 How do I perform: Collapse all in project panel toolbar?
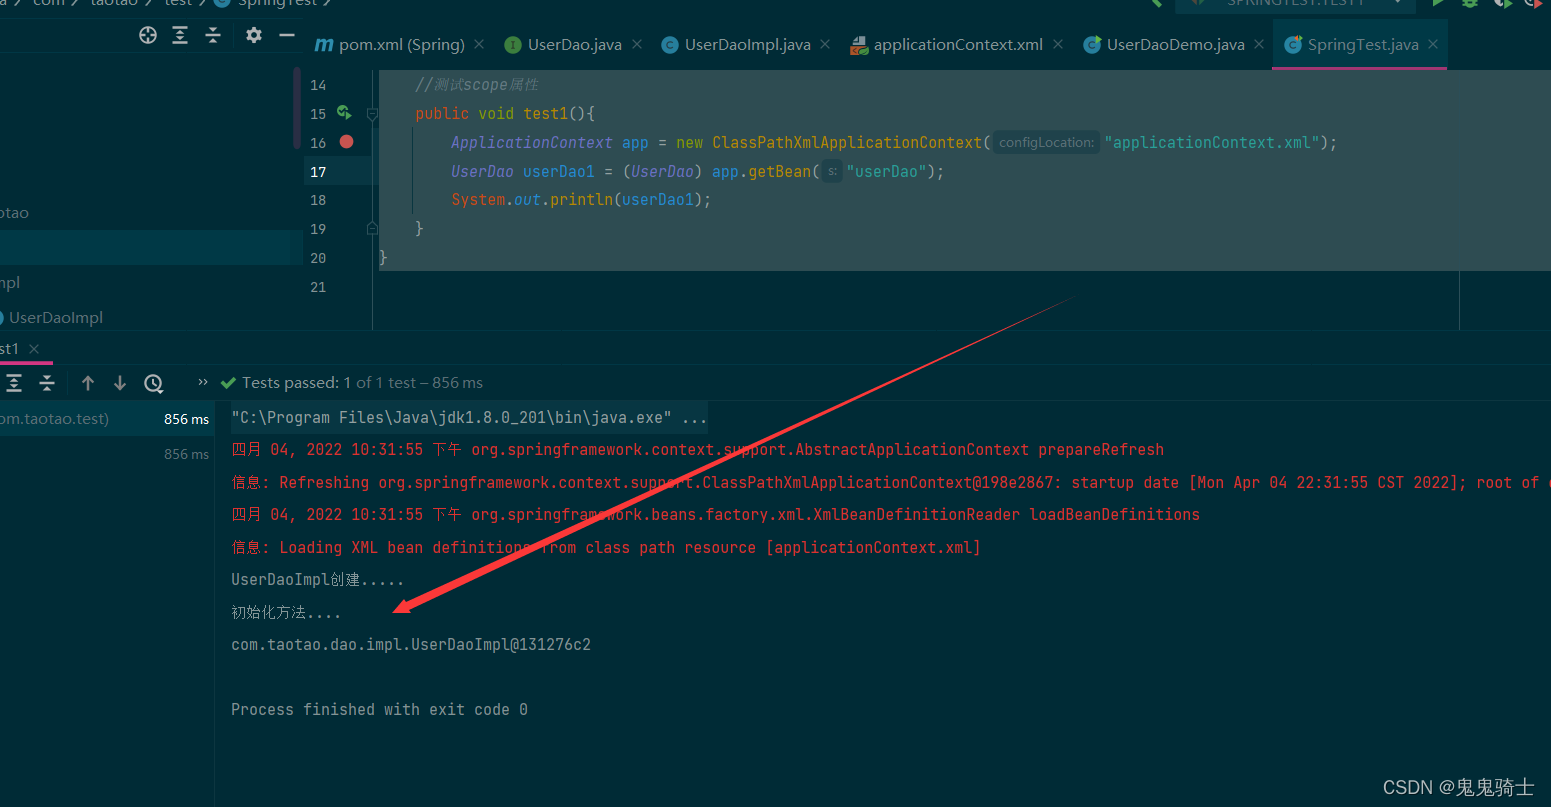click(213, 35)
